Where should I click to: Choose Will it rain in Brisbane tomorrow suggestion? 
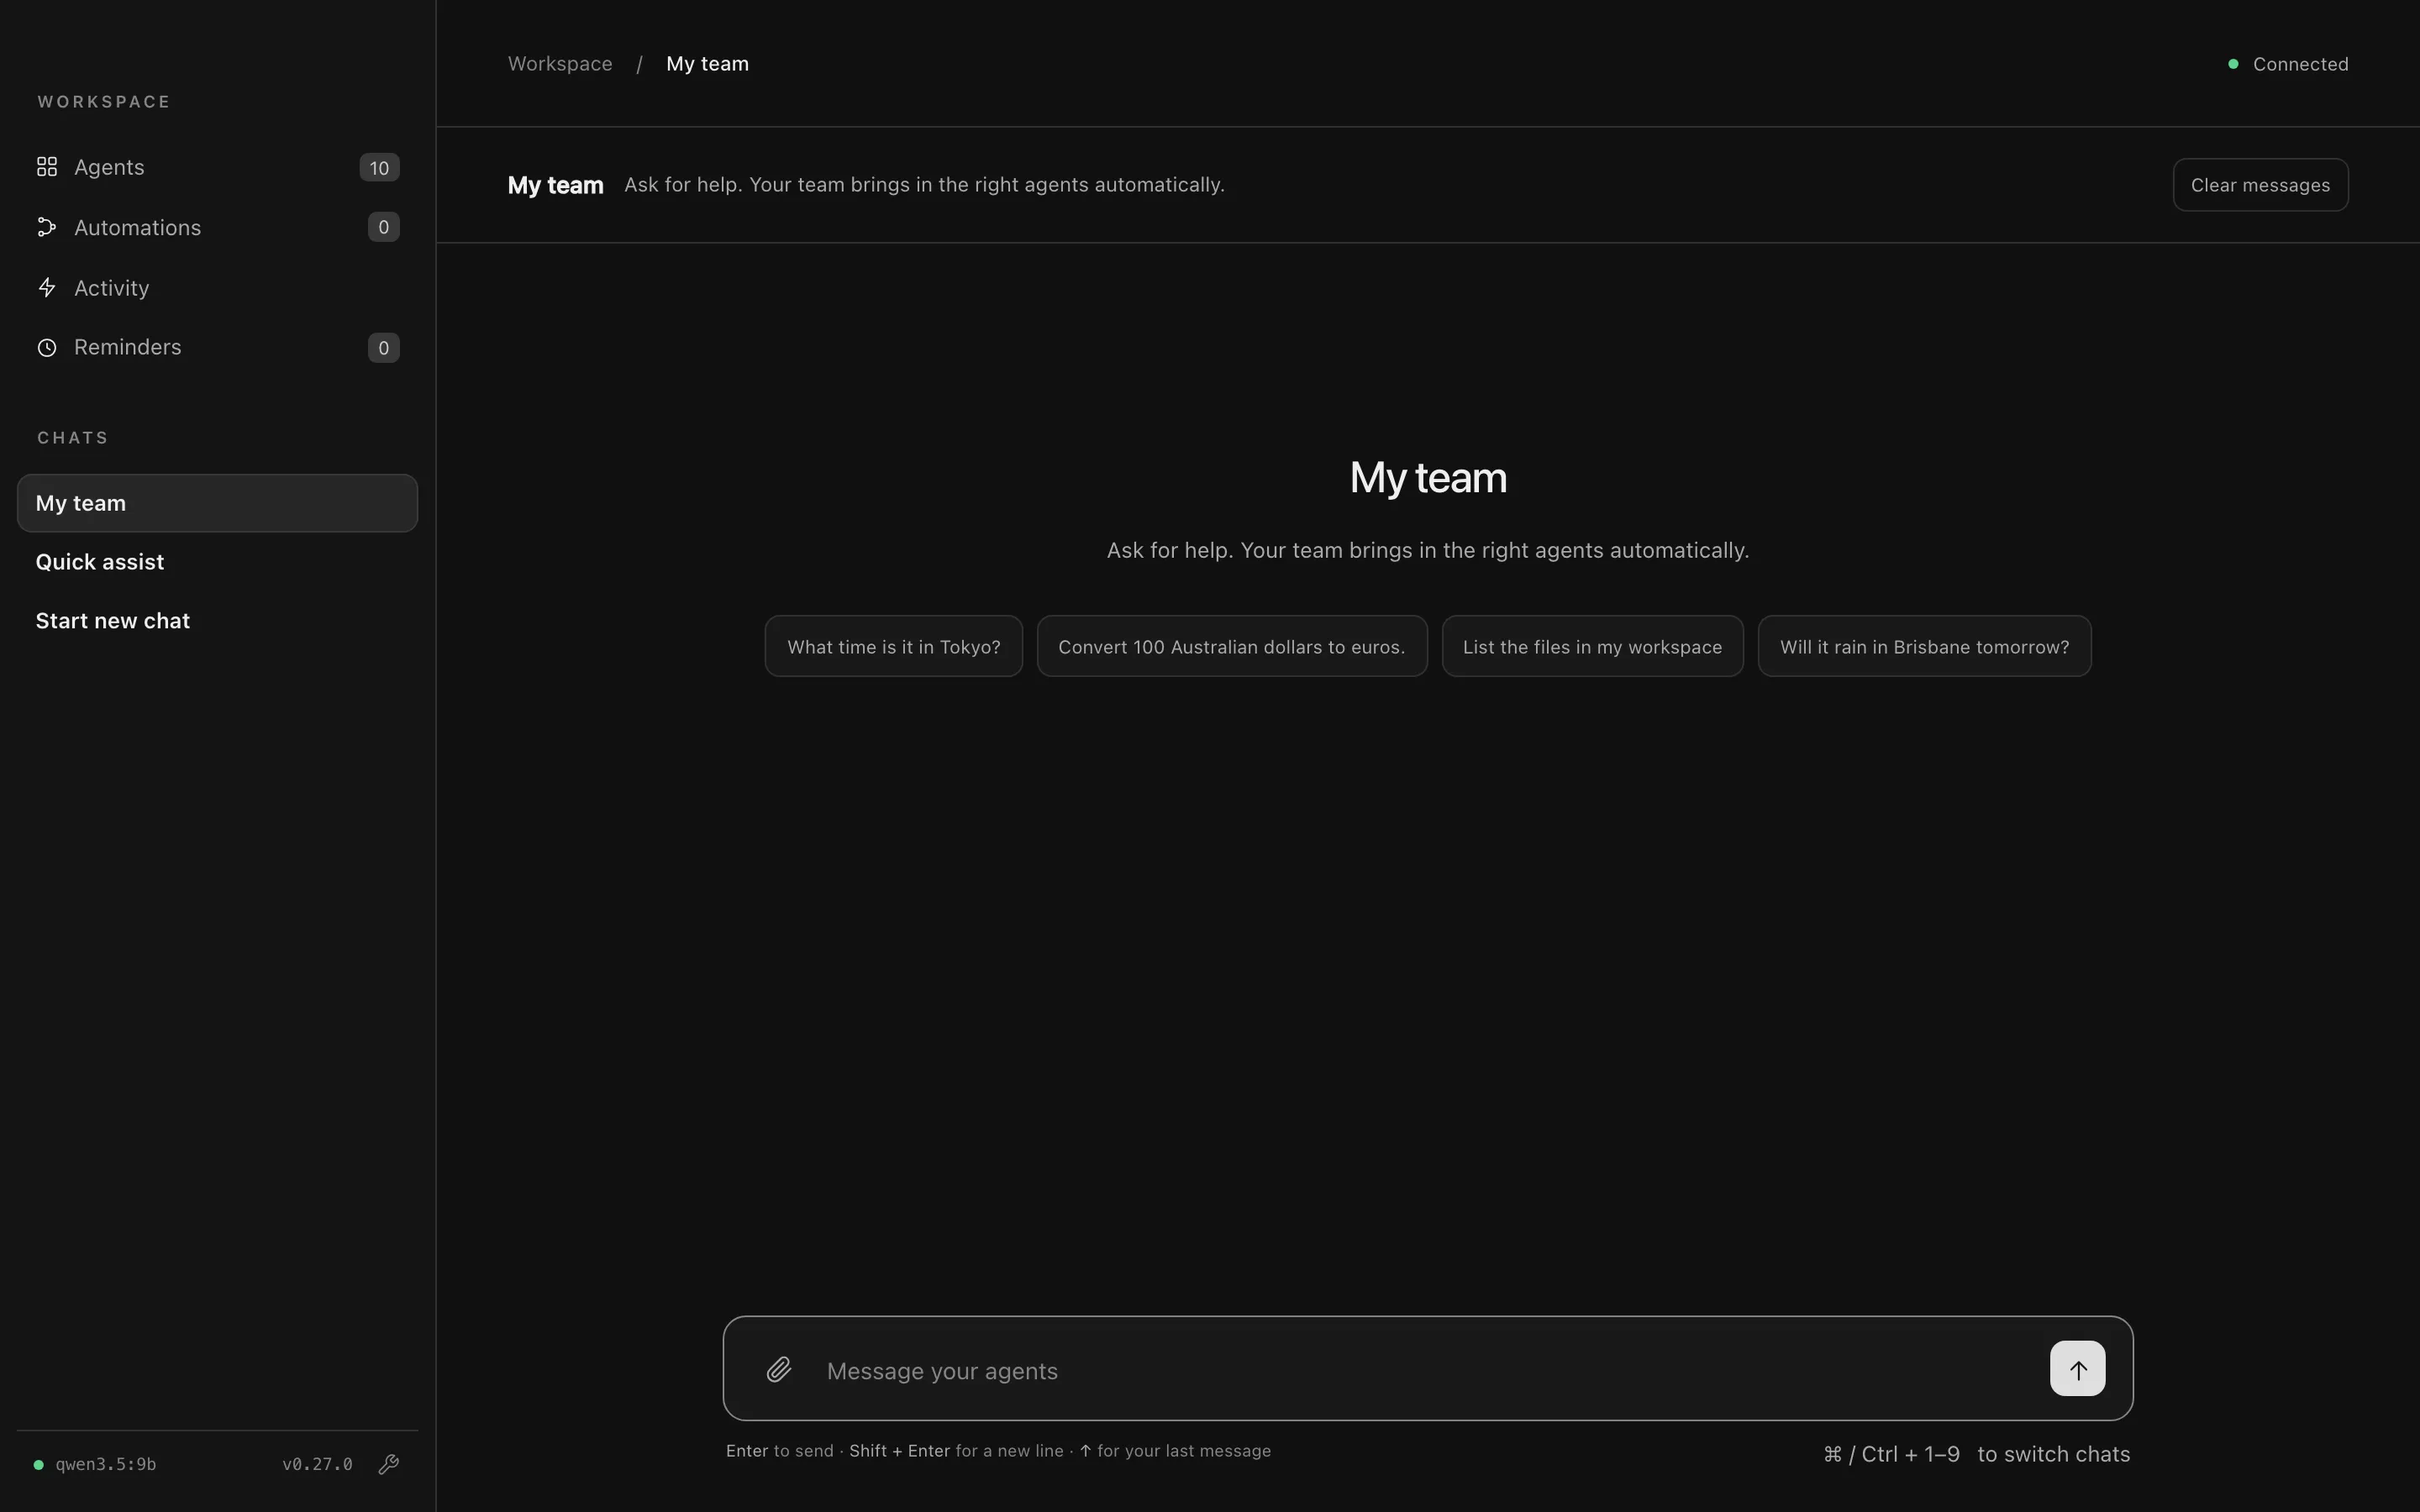(1924, 646)
